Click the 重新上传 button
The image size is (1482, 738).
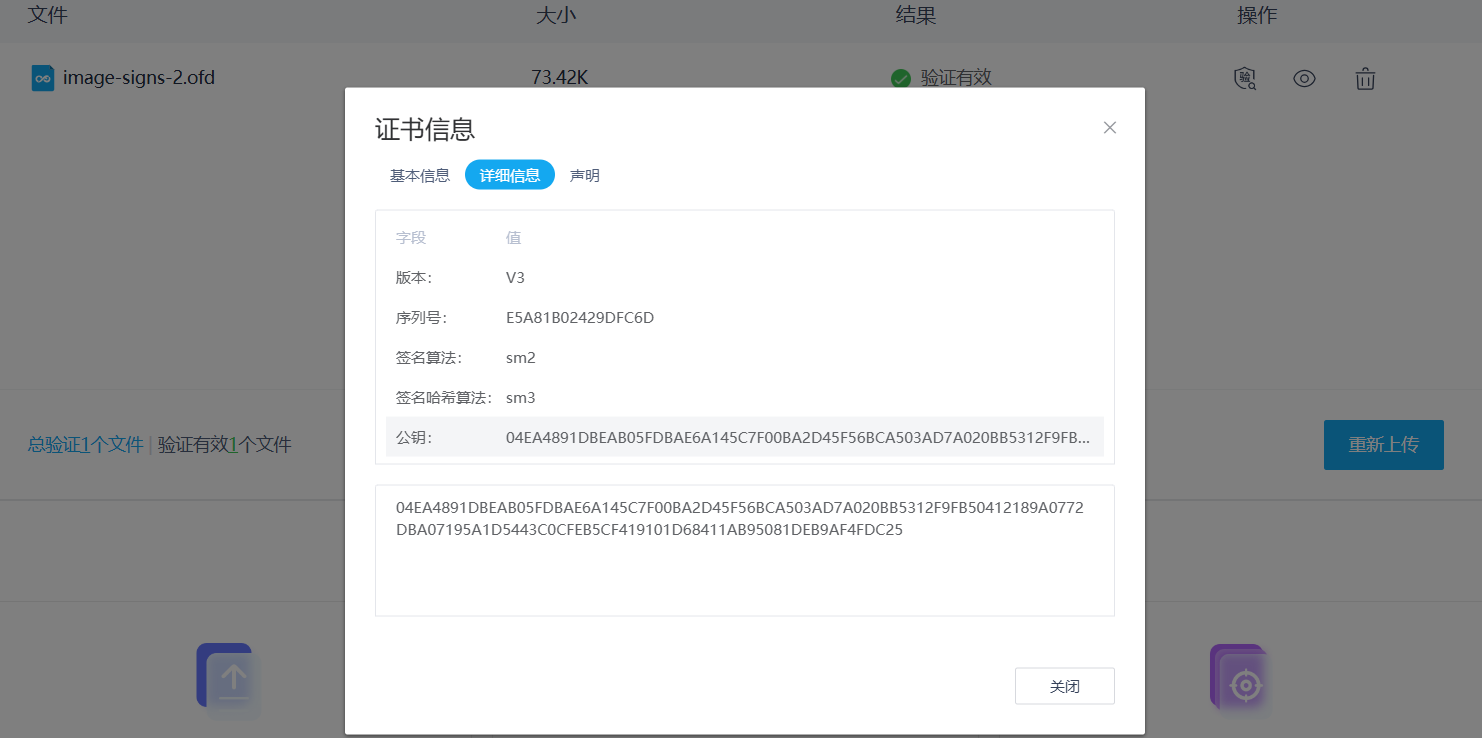[x=1383, y=445]
